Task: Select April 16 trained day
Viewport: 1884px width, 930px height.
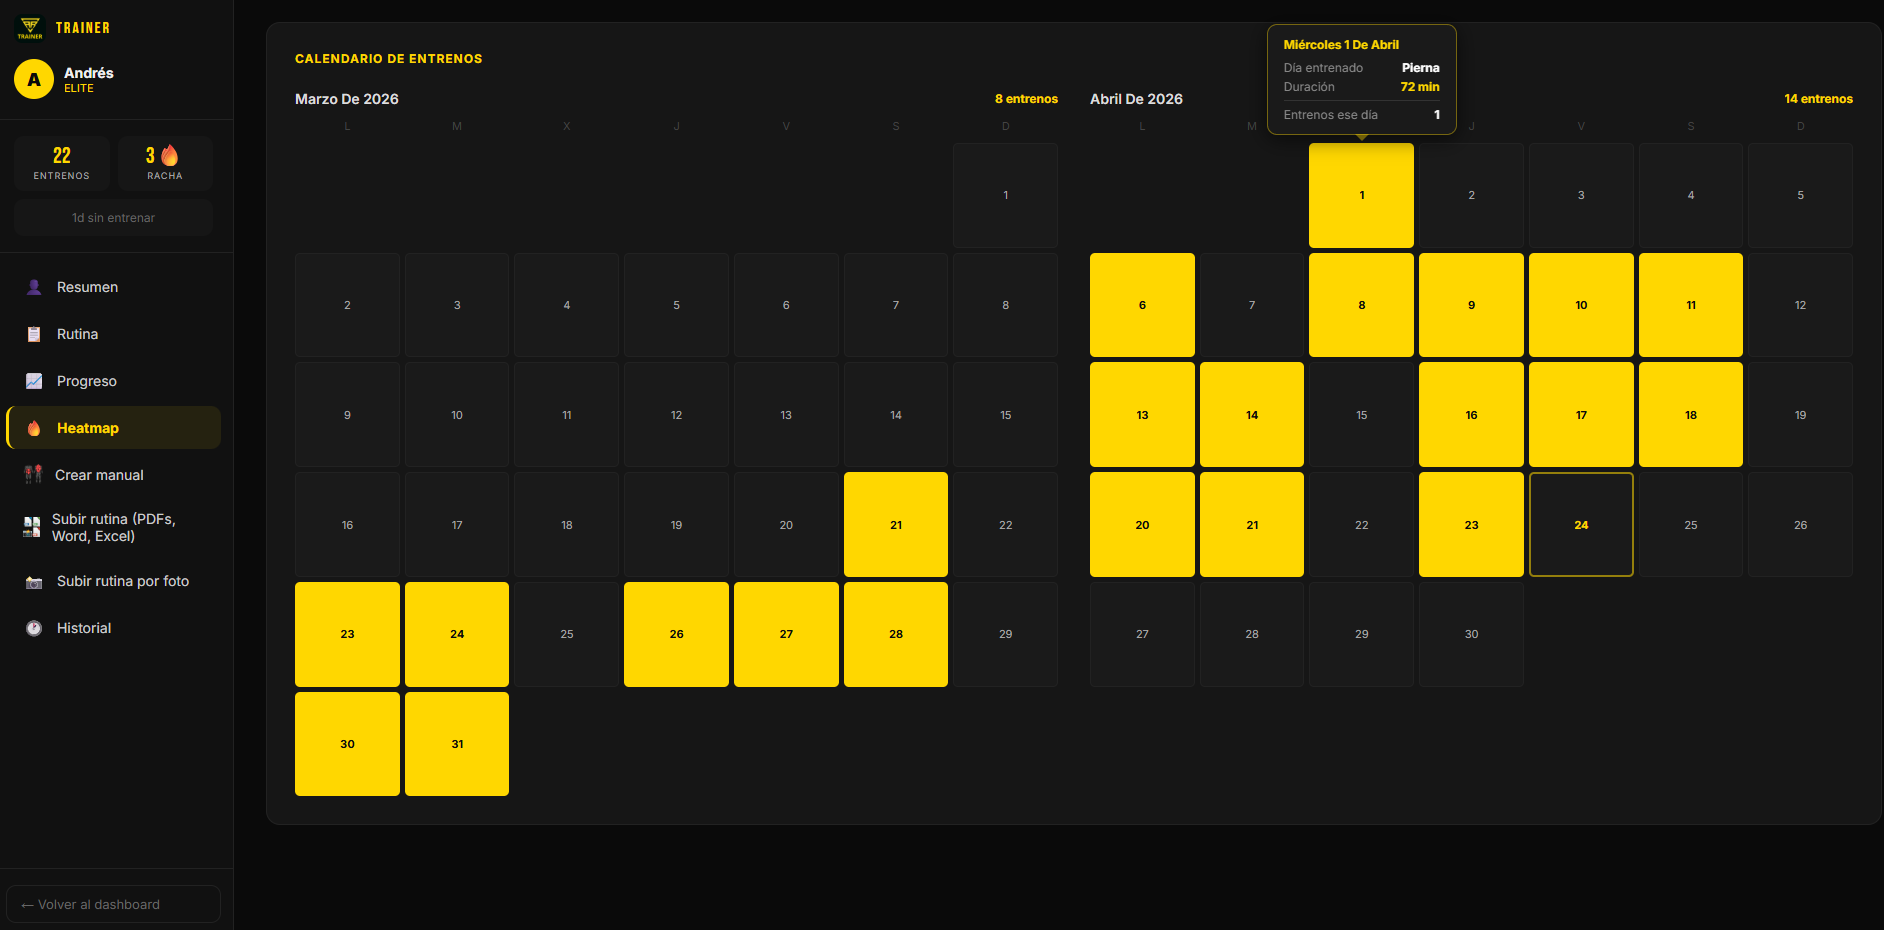Action: click(1471, 415)
